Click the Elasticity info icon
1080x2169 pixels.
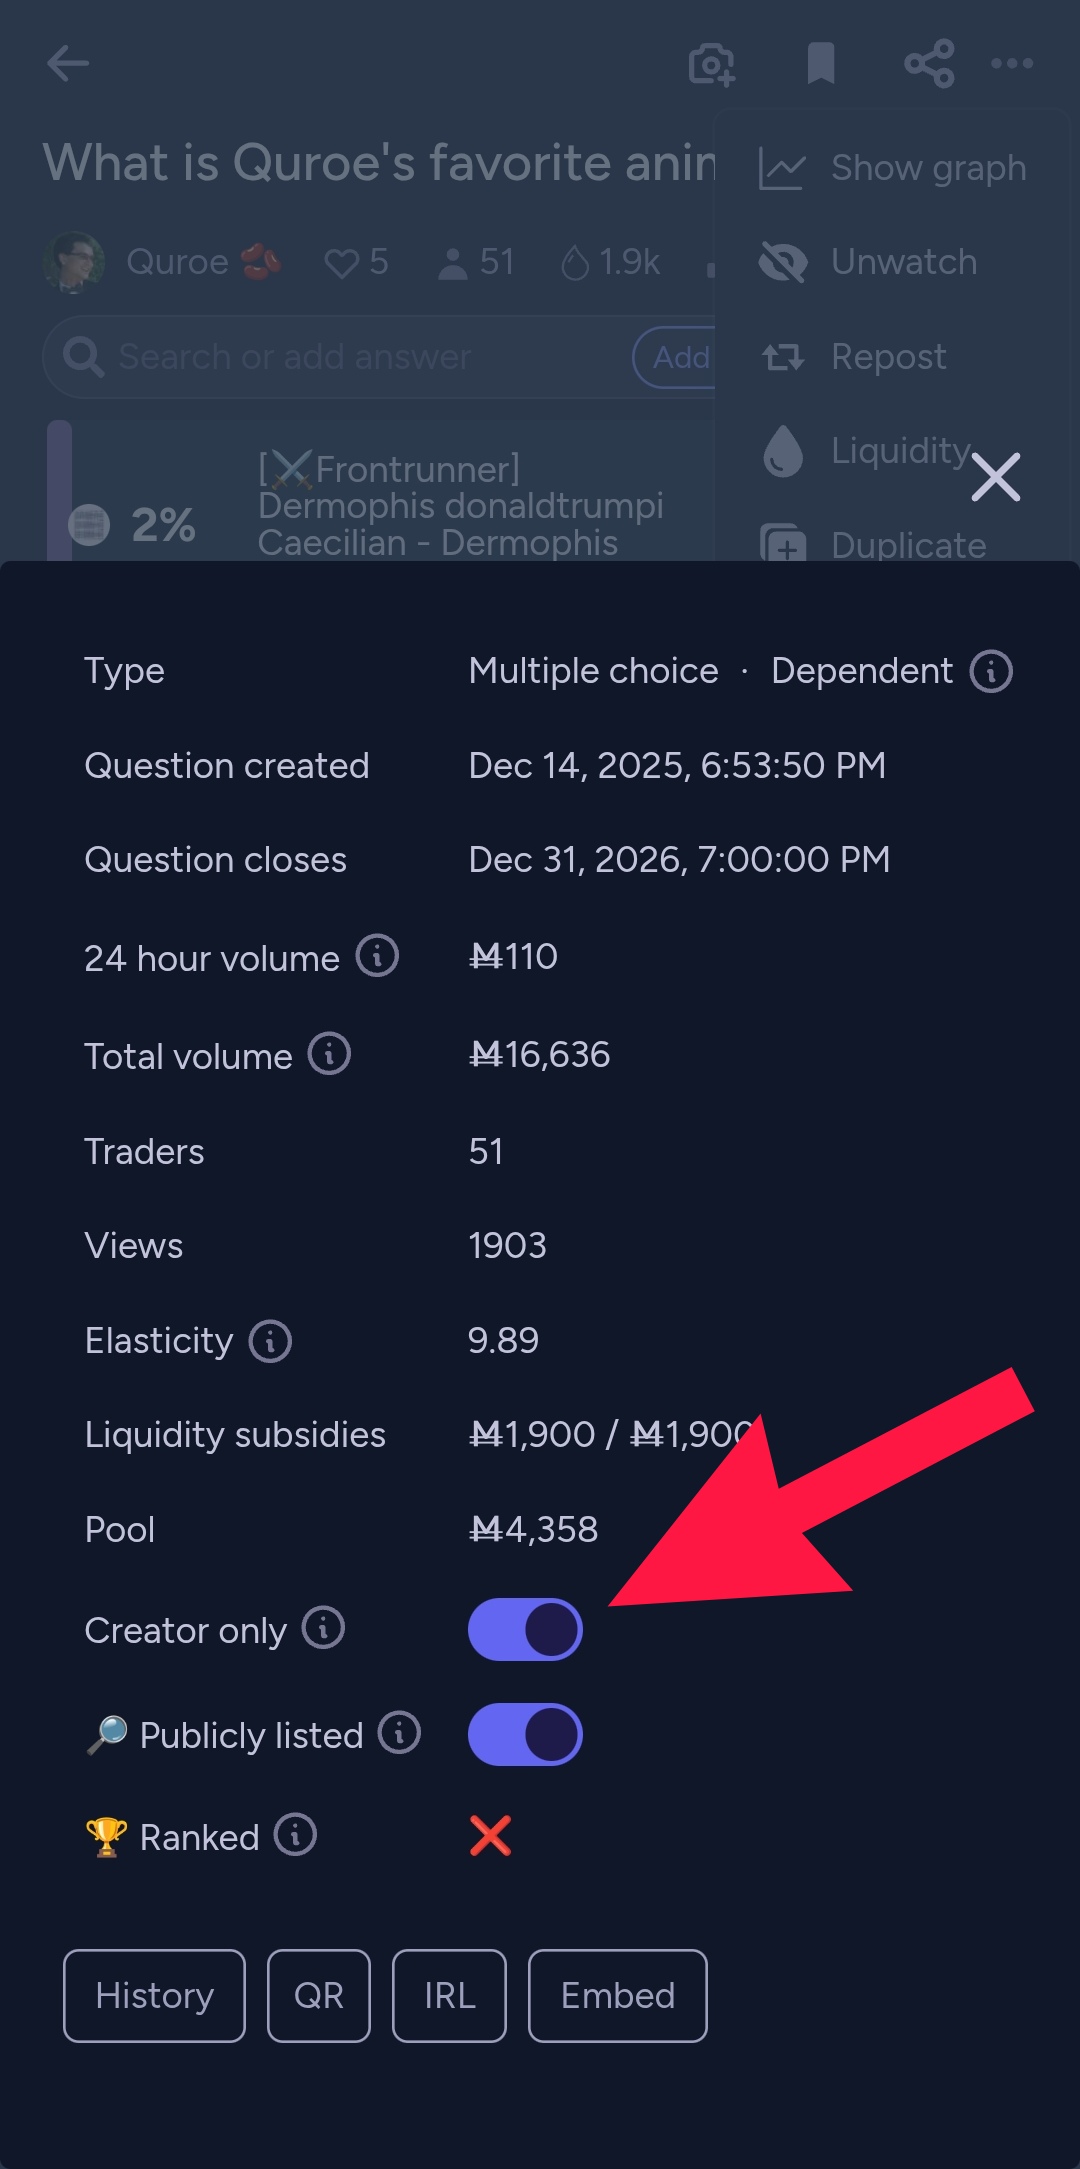click(270, 1341)
